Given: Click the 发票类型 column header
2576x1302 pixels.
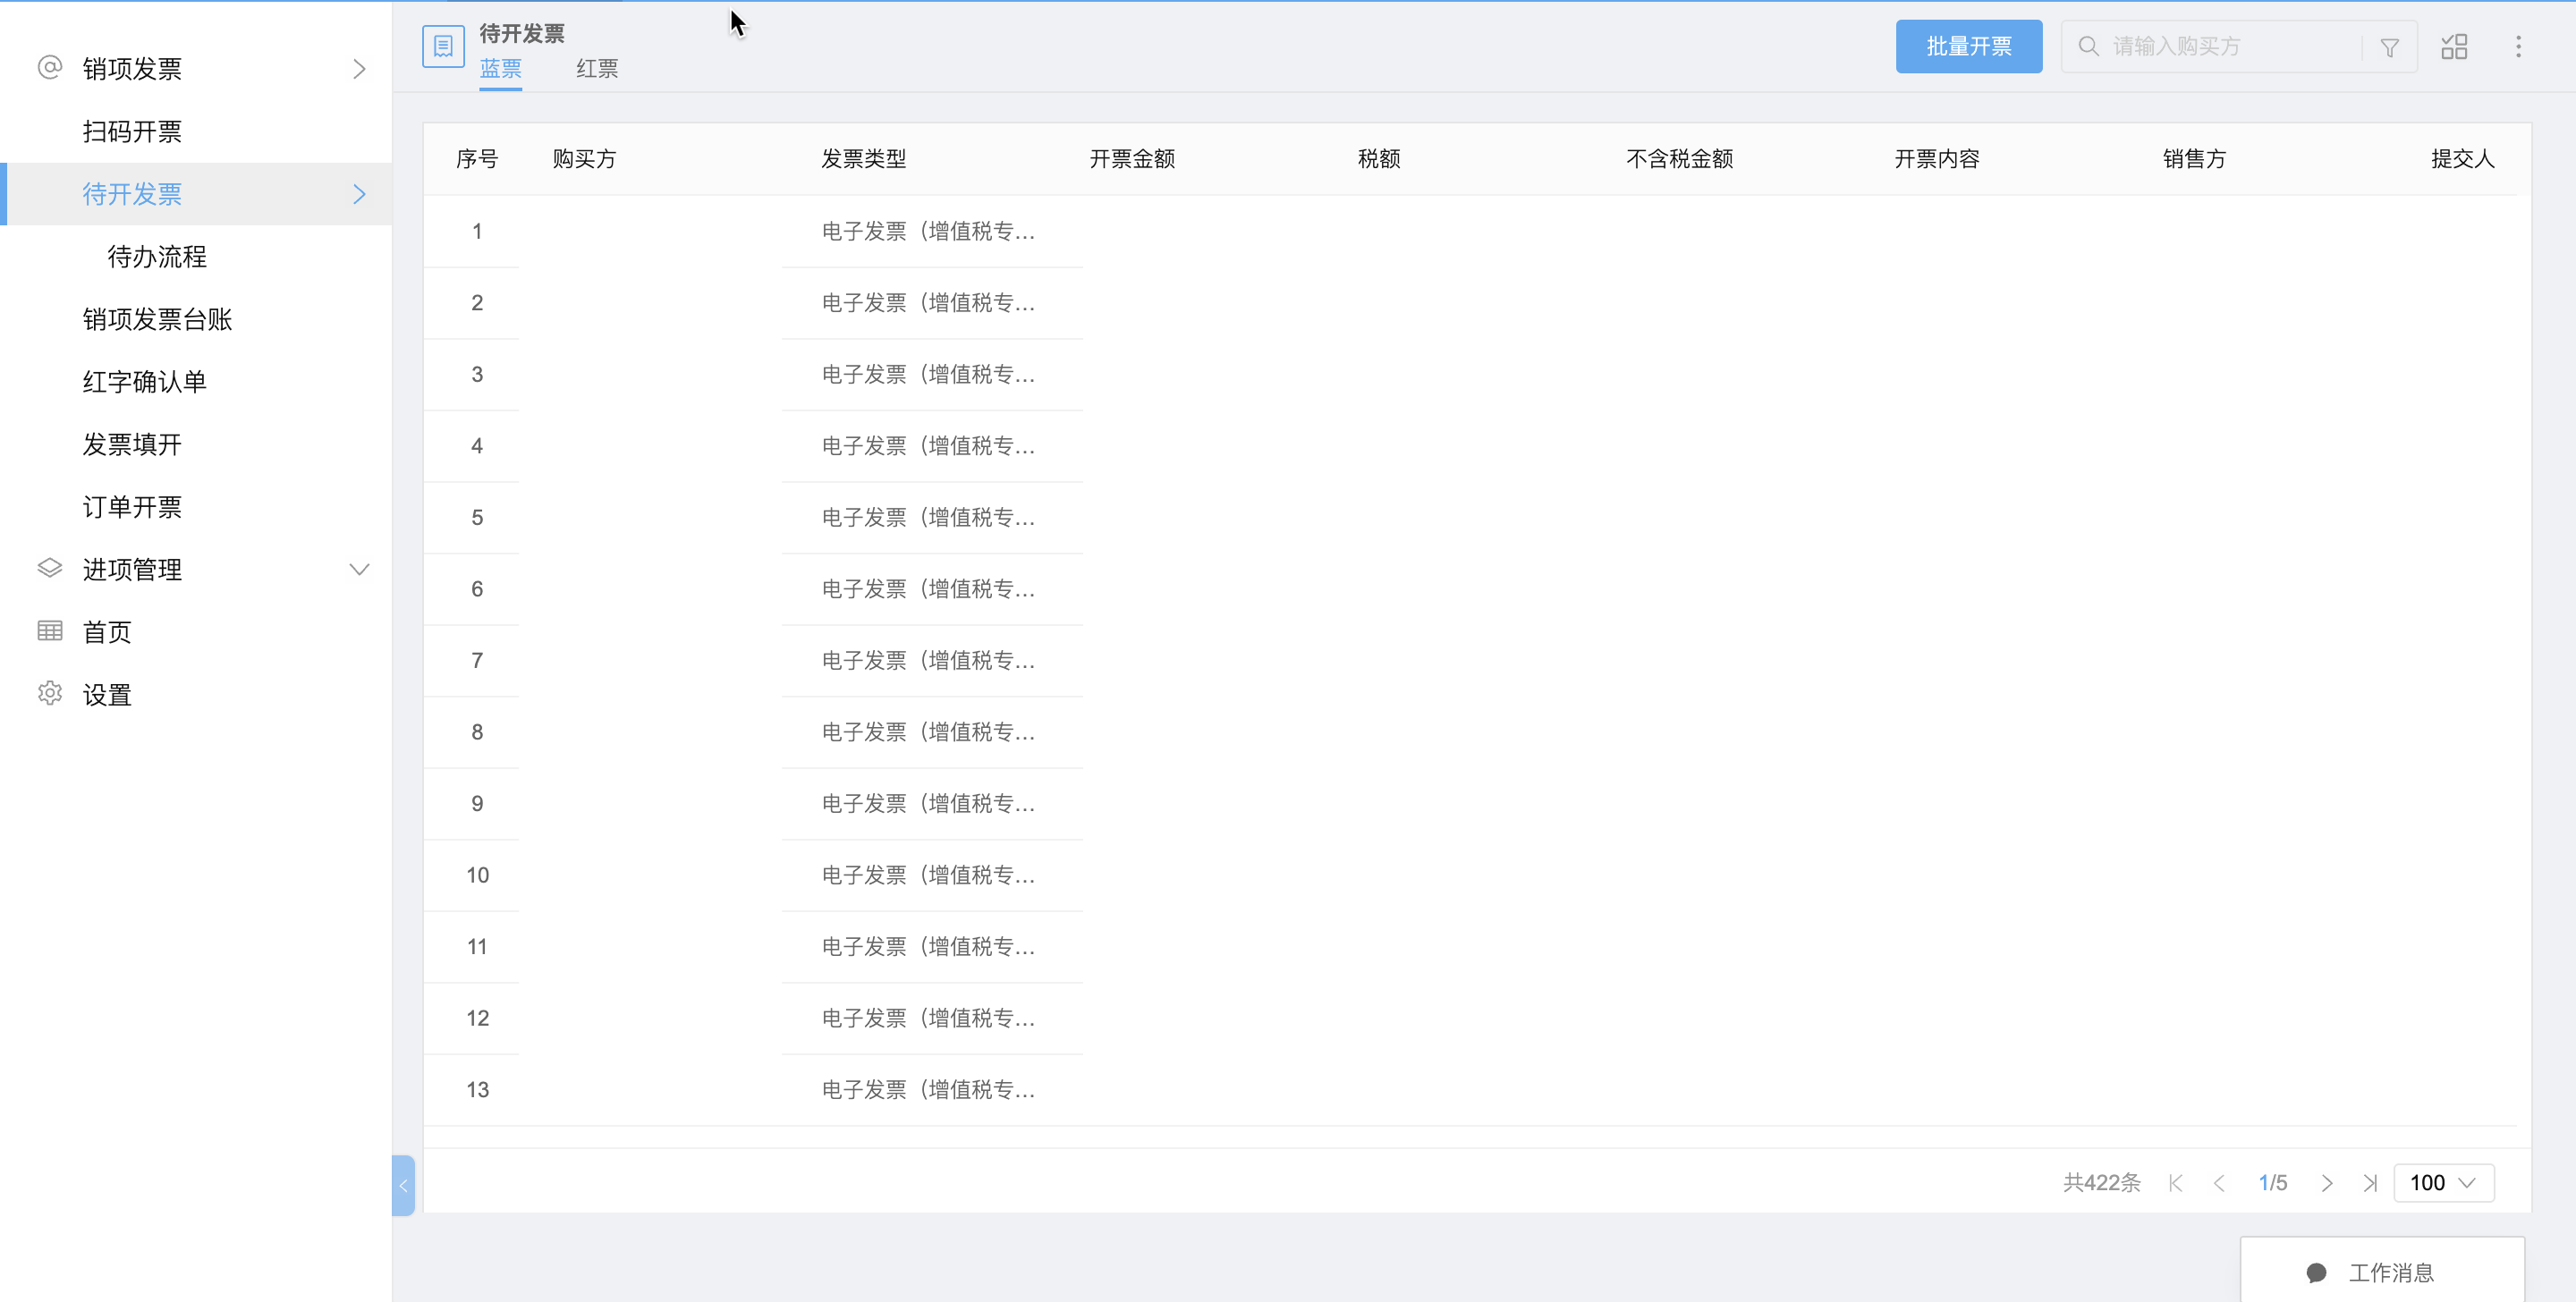Looking at the screenshot, I should tap(864, 158).
